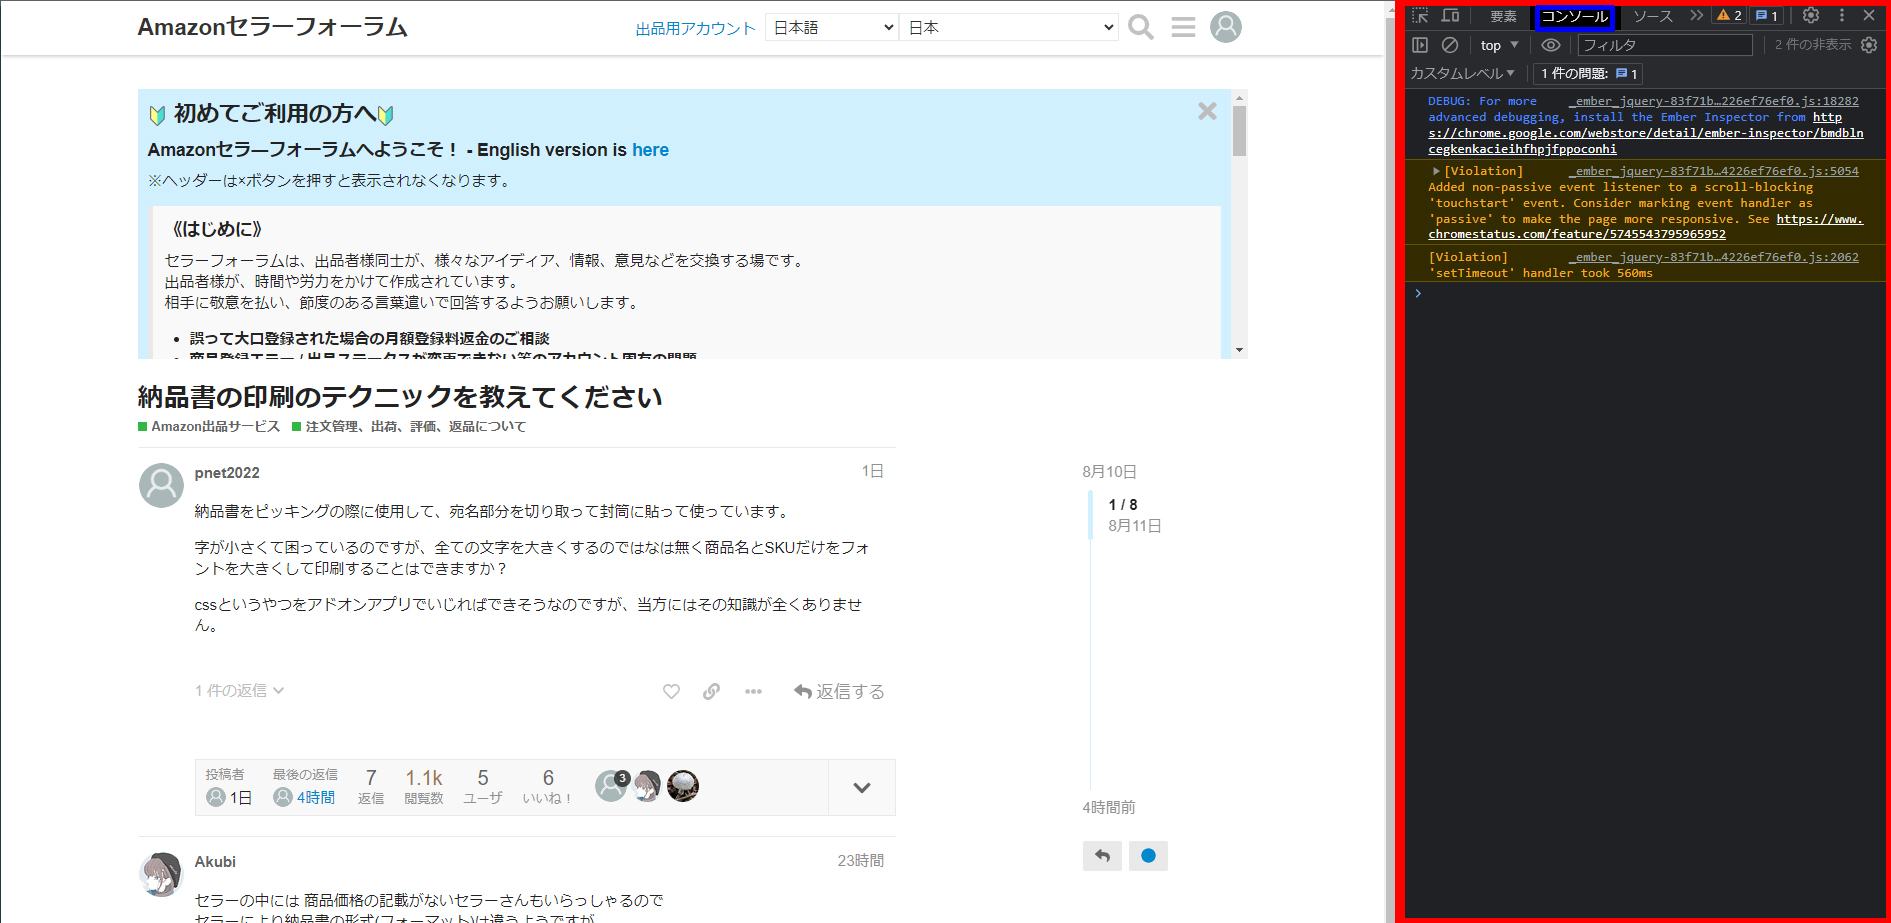Open the forum search magnifier icon

pyautogui.click(x=1141, y=27)
